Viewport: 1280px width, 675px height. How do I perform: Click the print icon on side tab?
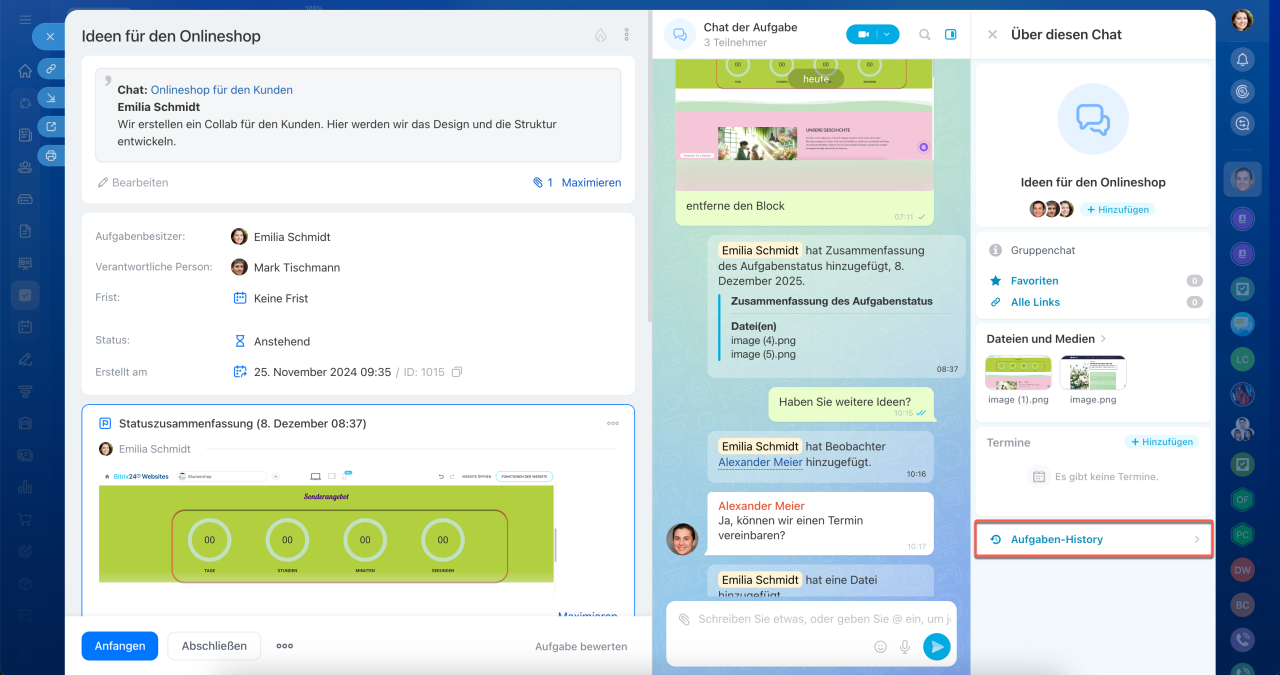(51, 155)
